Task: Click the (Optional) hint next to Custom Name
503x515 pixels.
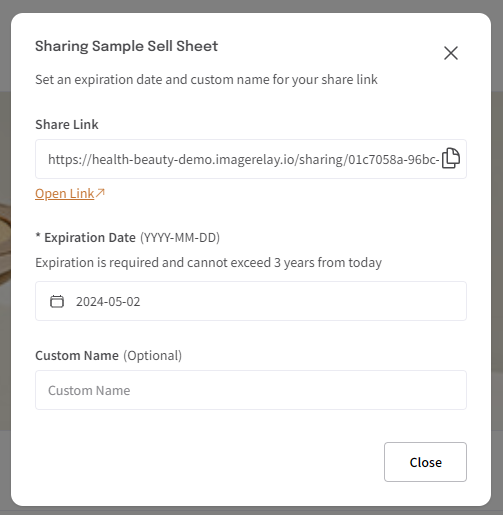Action: click(153, 356)
